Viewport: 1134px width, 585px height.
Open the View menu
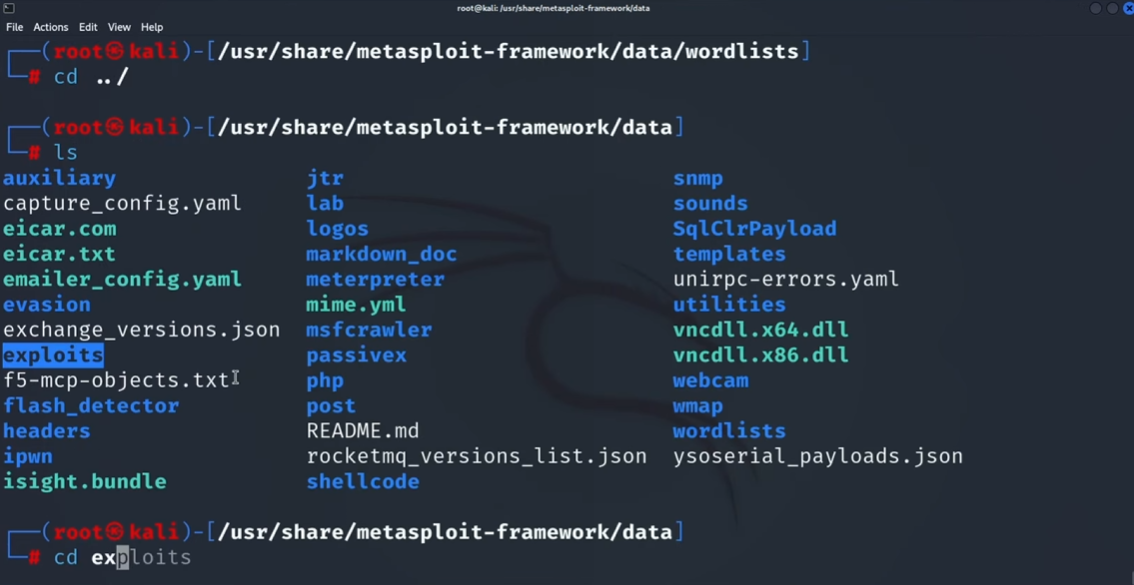(119, 27)
